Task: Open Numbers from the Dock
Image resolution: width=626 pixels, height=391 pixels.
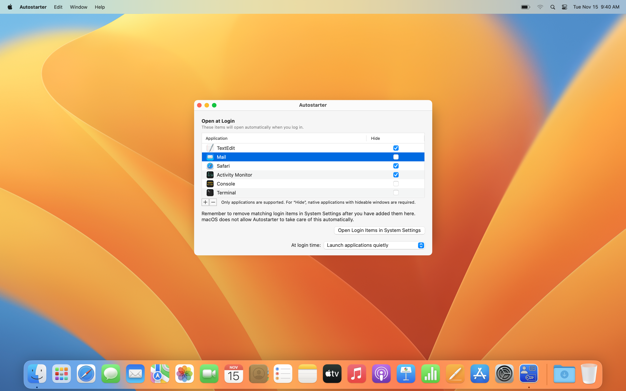Action: (x=430, y=374)
